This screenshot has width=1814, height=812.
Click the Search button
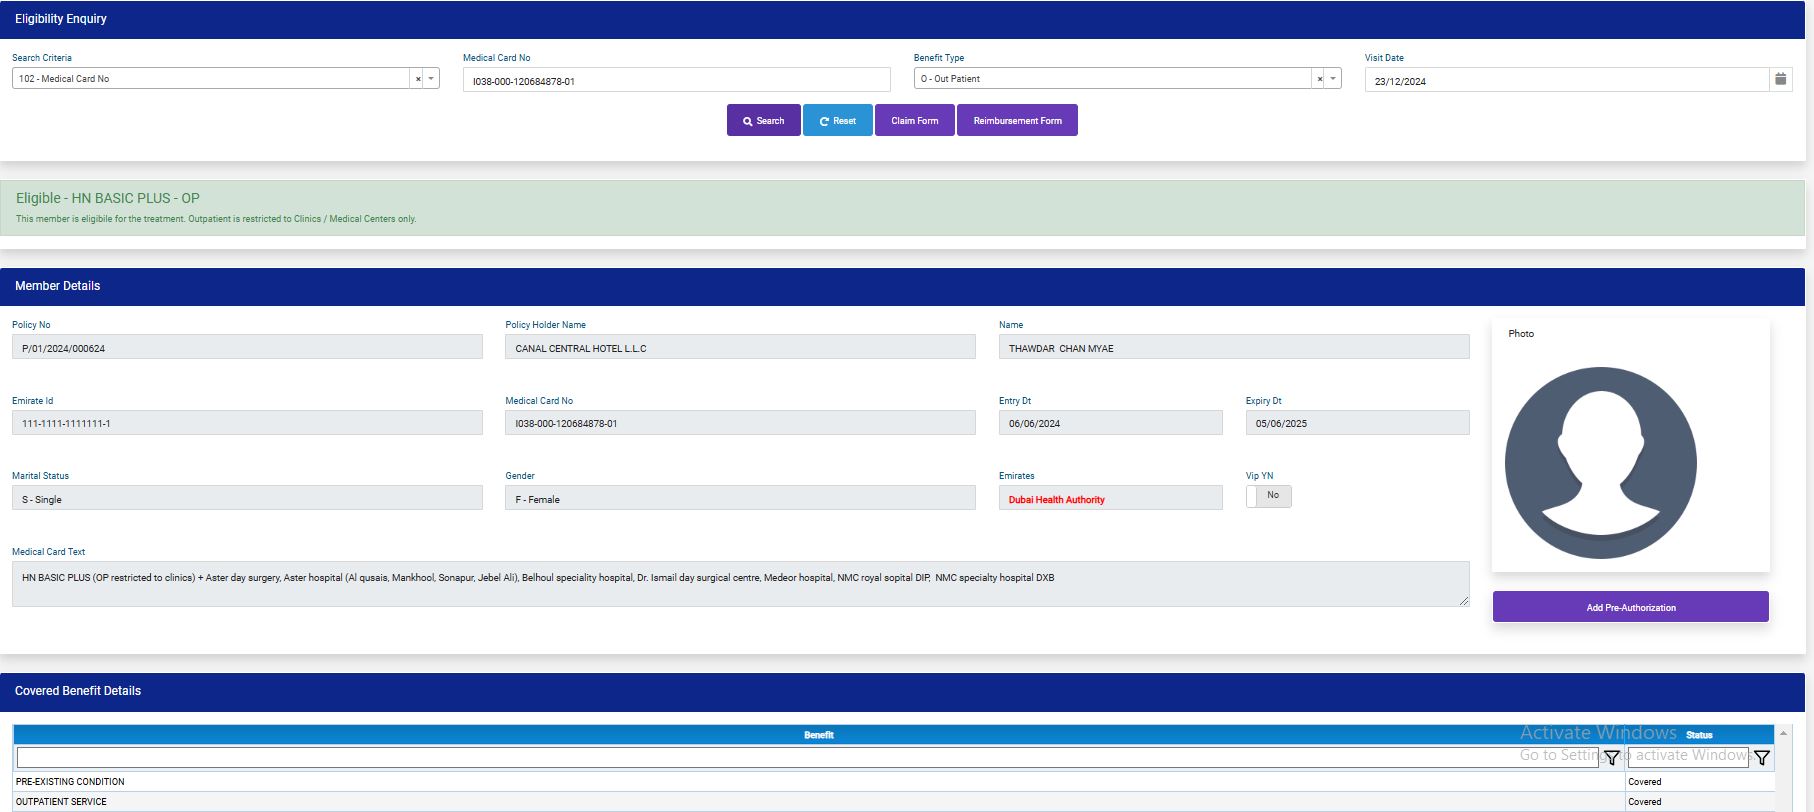[763, 121]
